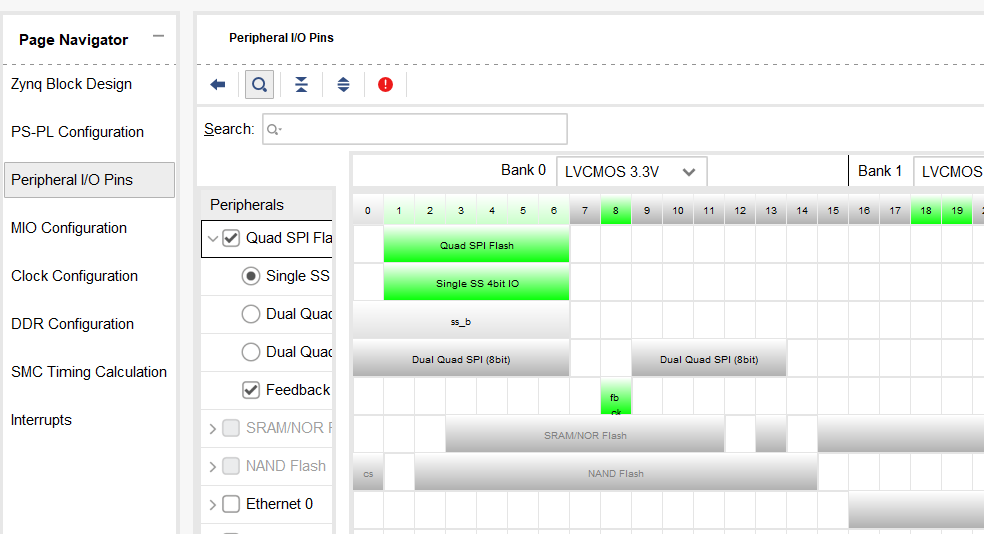Uncheck the Quad SPI Flash checkbox
Screen dimensions: 984x534
tap(231, 238)
